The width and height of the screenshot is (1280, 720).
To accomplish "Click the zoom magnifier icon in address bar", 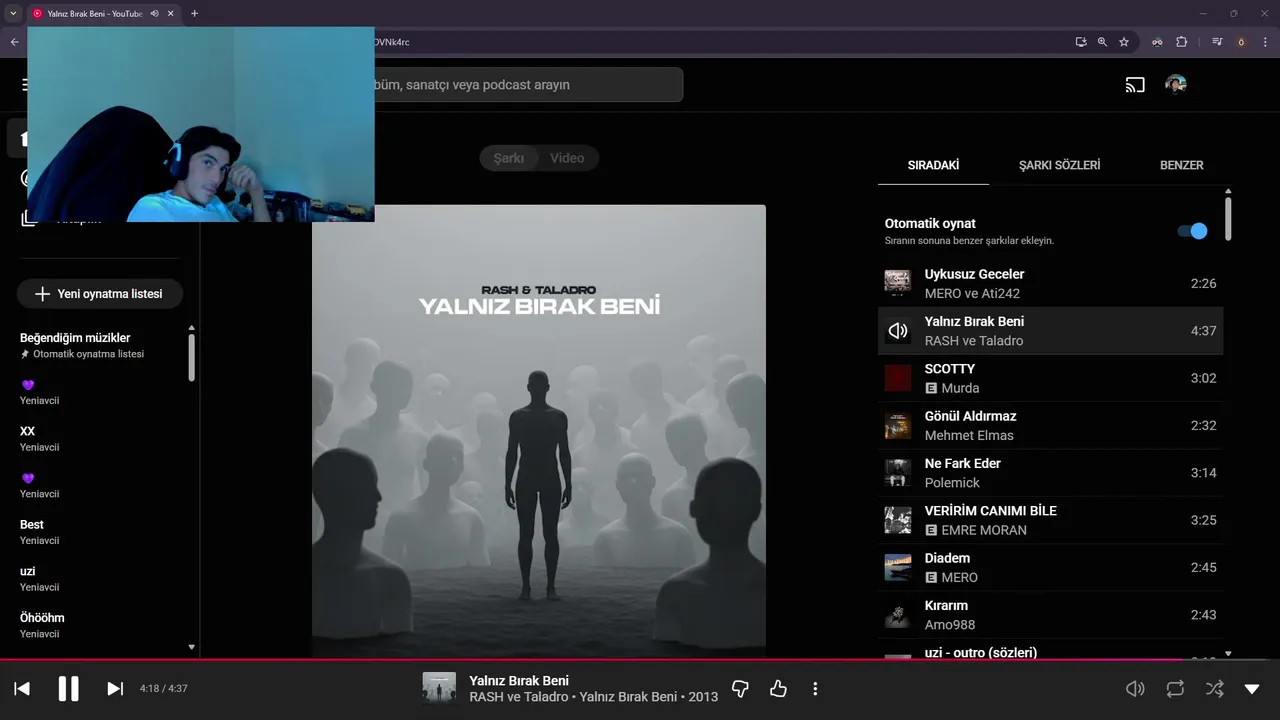I will click(x=1102, y=42).
